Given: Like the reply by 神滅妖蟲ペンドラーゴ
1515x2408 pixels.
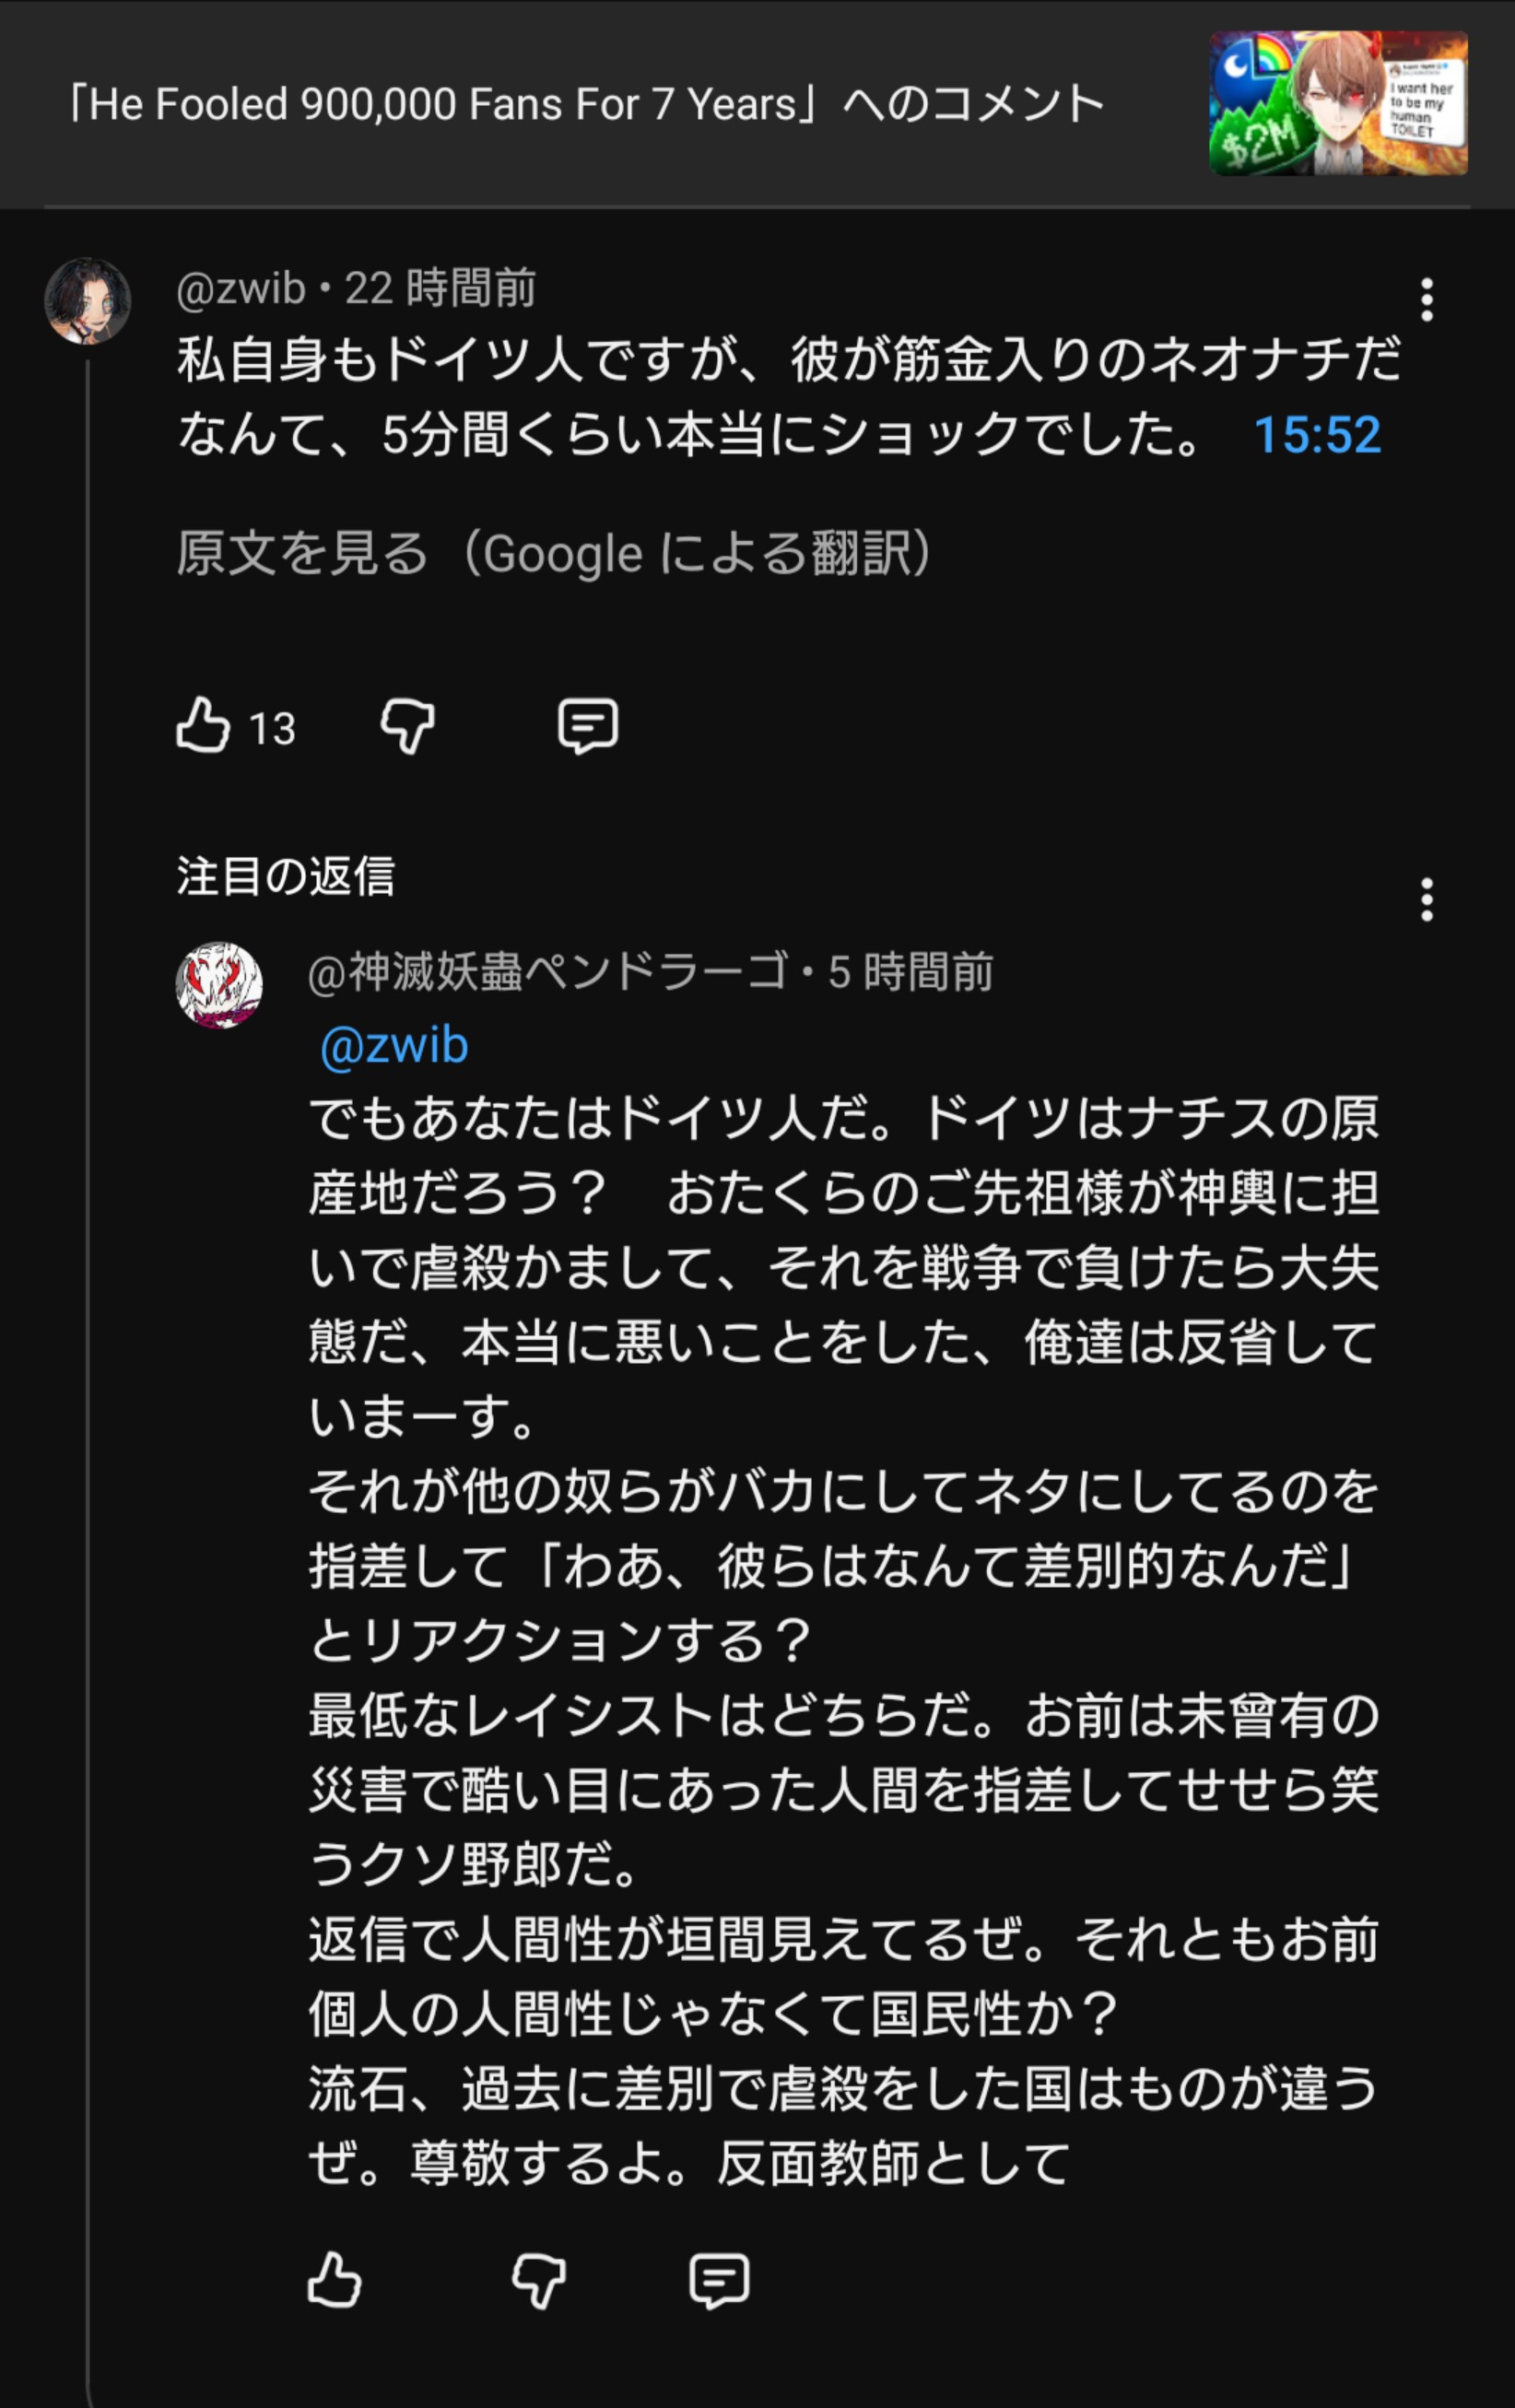Looking at the screenshot, I should [x=334, y=2280].
